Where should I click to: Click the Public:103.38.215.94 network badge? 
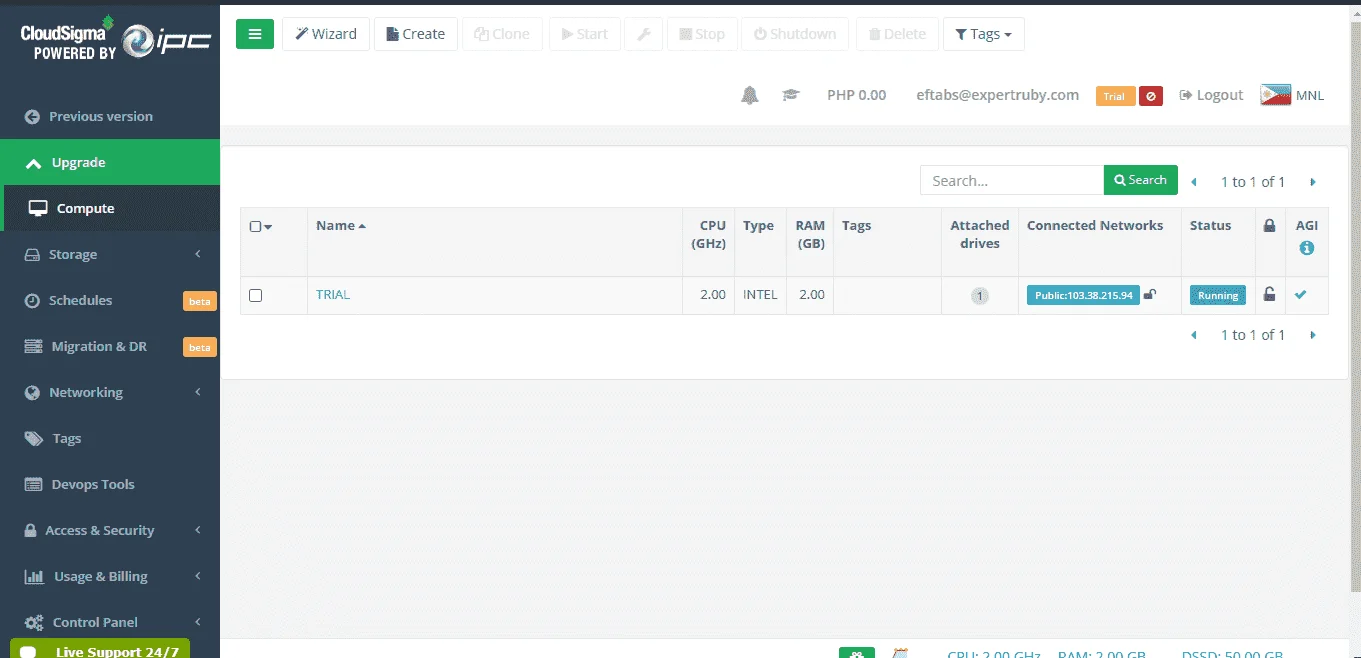[x=1083, y=295]
